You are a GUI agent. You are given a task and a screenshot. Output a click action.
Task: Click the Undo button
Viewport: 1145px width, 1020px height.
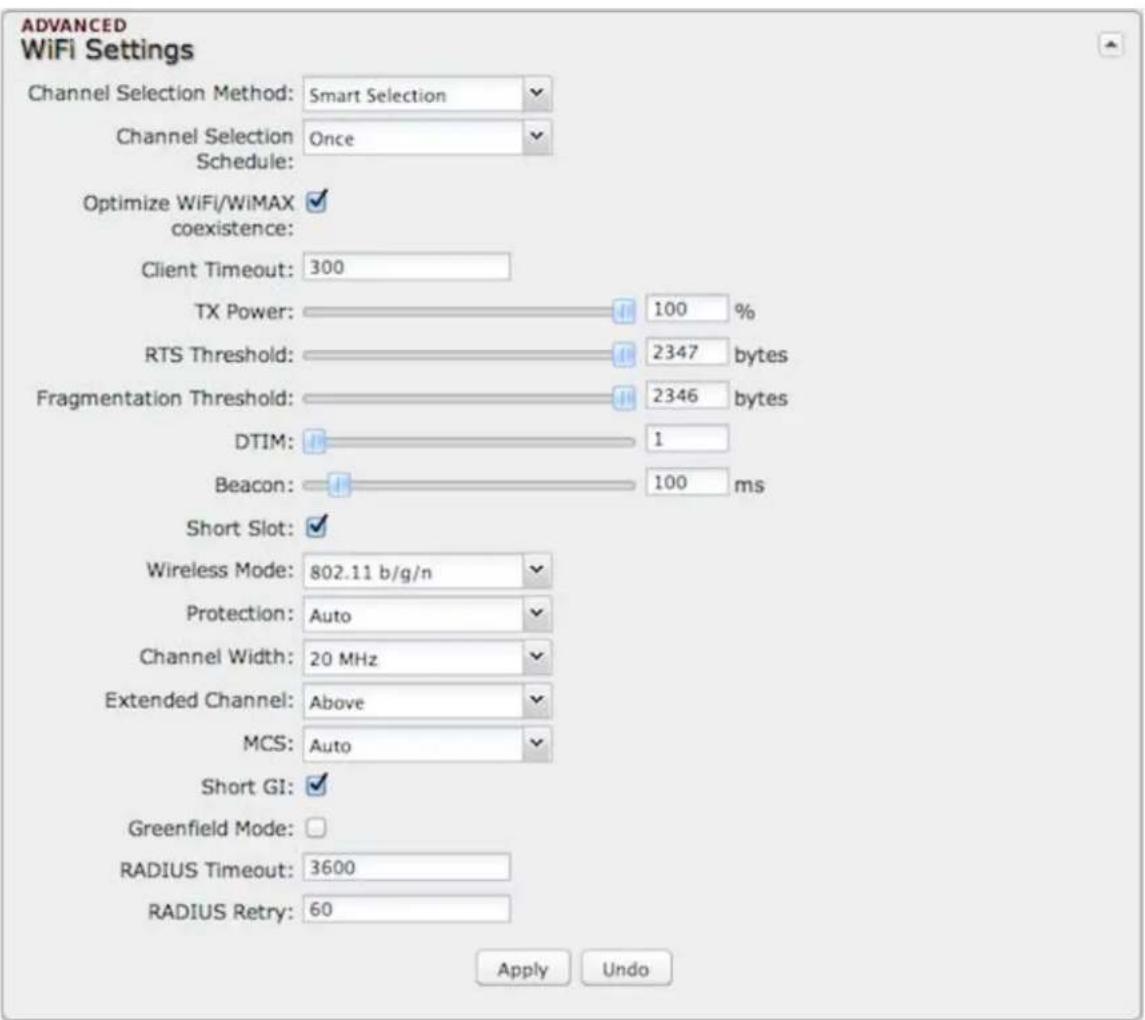pos(626,969)
